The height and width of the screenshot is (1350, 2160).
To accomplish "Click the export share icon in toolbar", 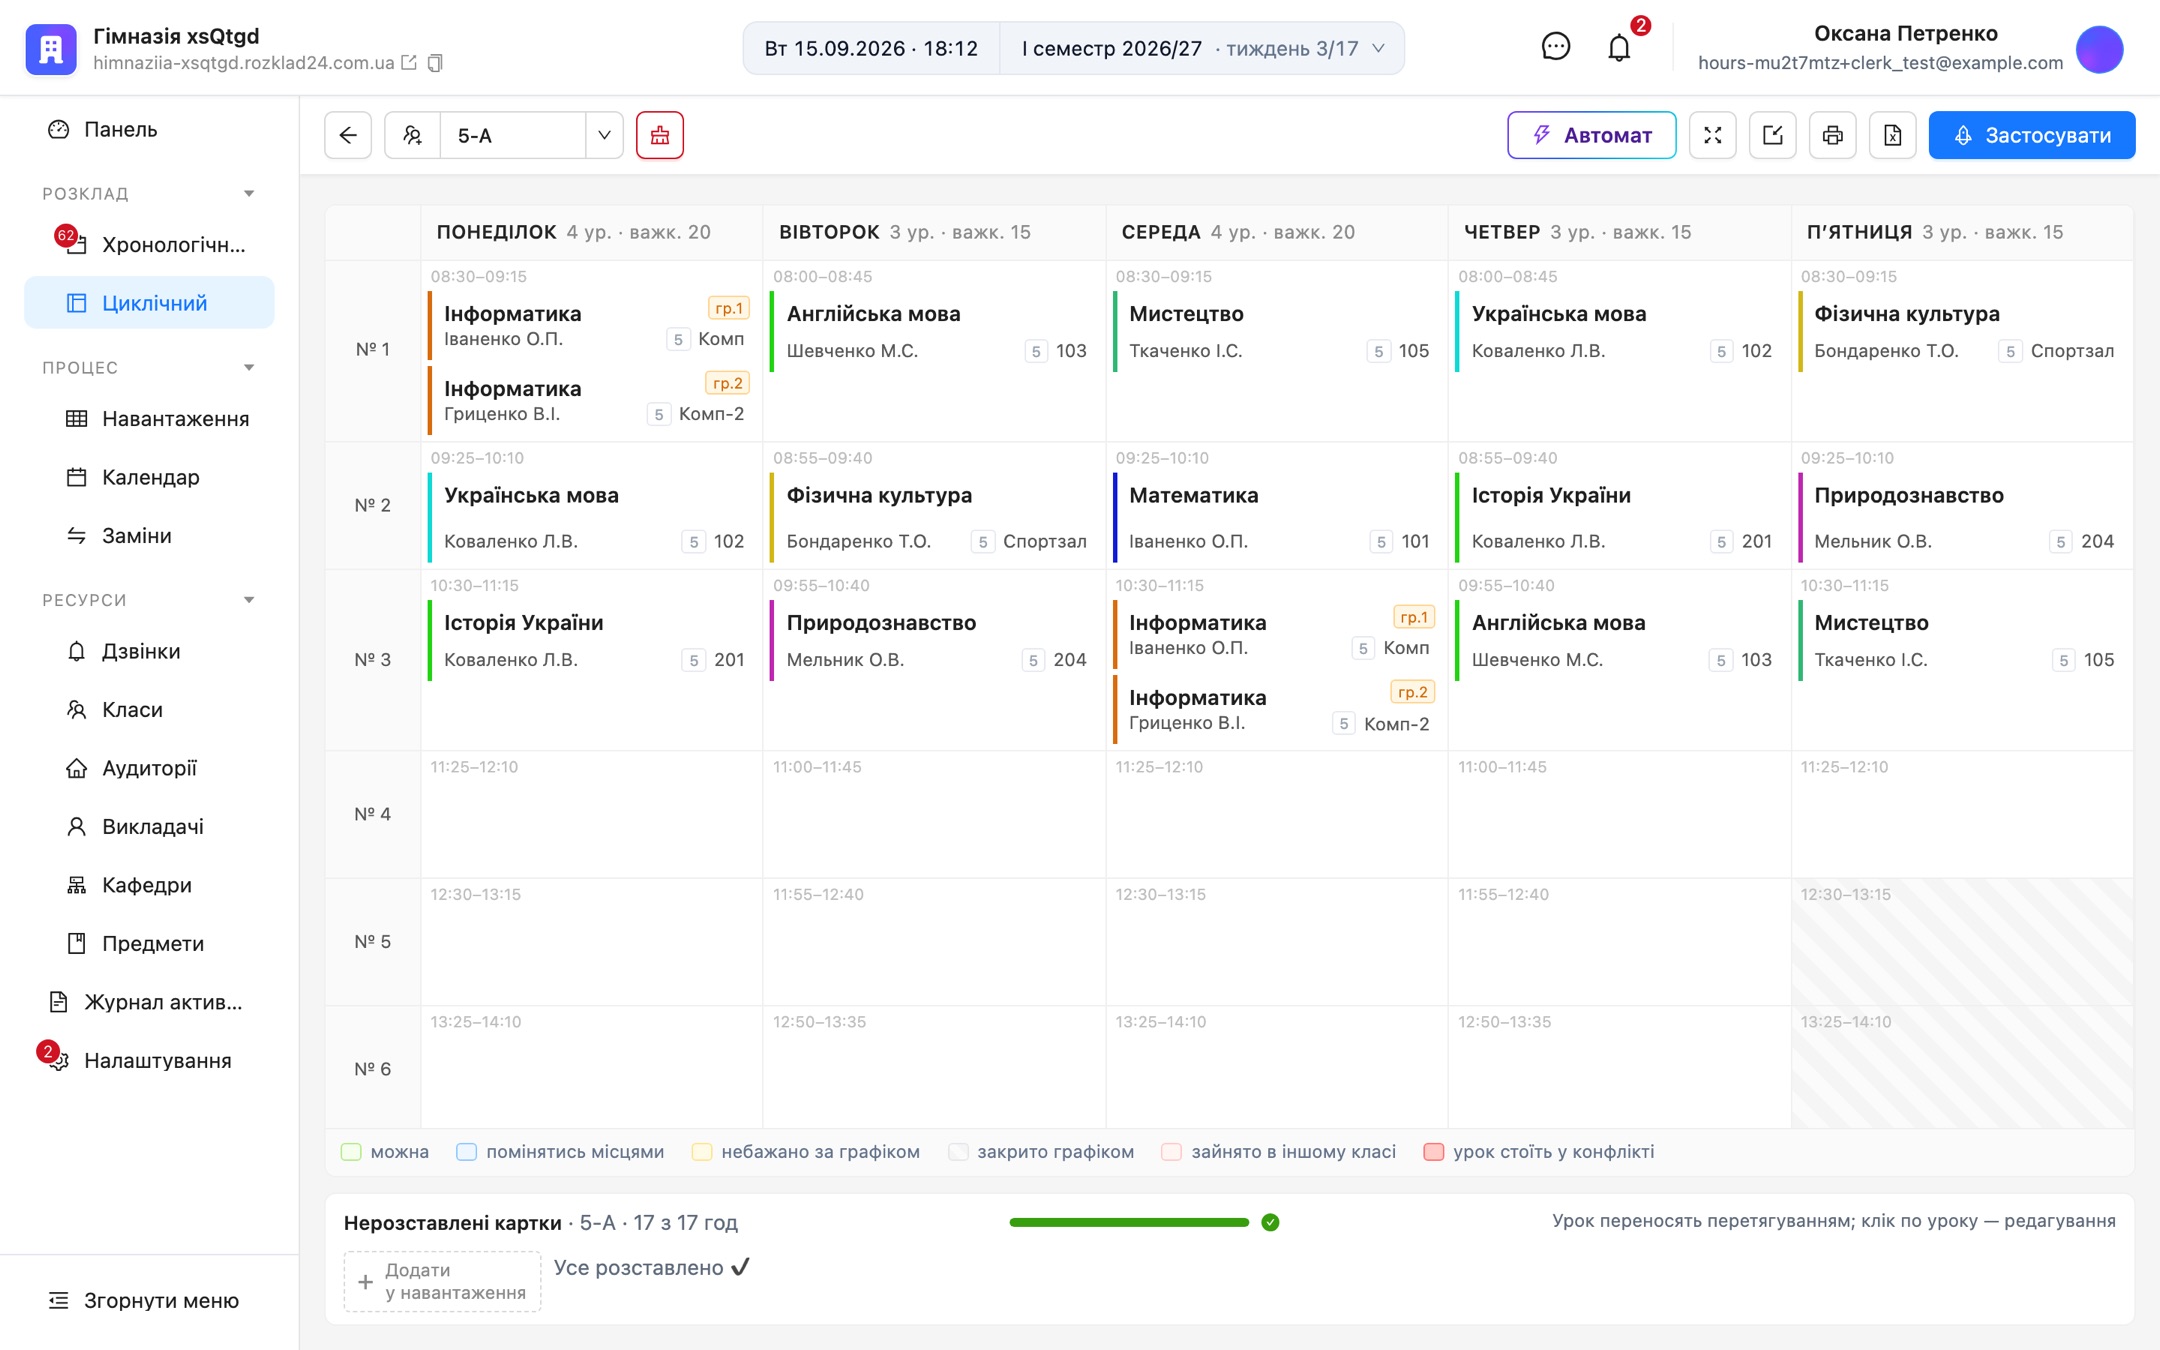I will pos(1773,135).
